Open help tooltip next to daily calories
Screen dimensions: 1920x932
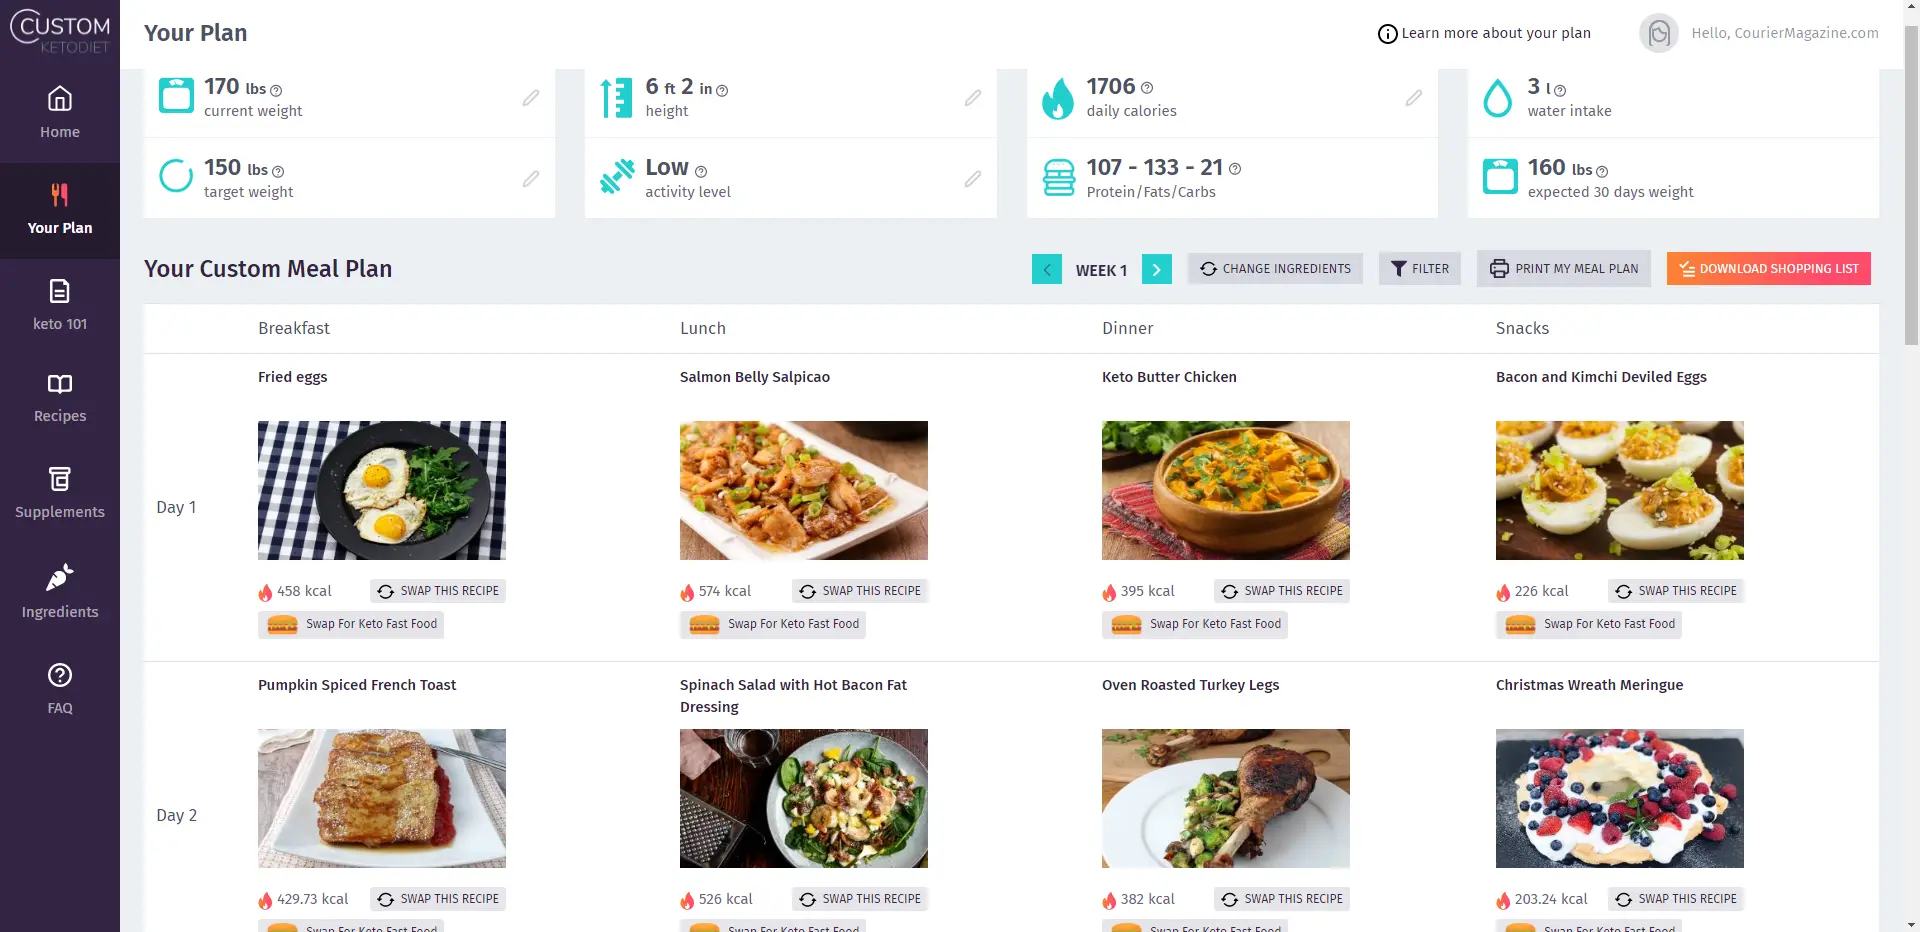[x=1147, y=88]
